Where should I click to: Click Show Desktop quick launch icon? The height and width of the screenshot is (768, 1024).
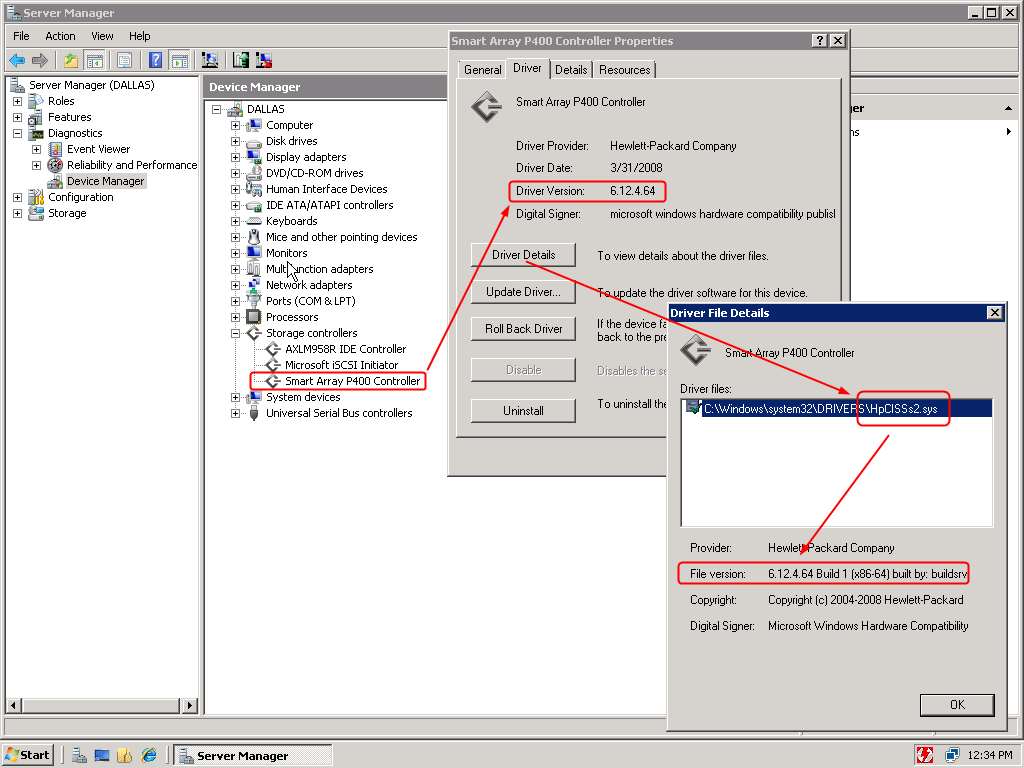[102, 756]
